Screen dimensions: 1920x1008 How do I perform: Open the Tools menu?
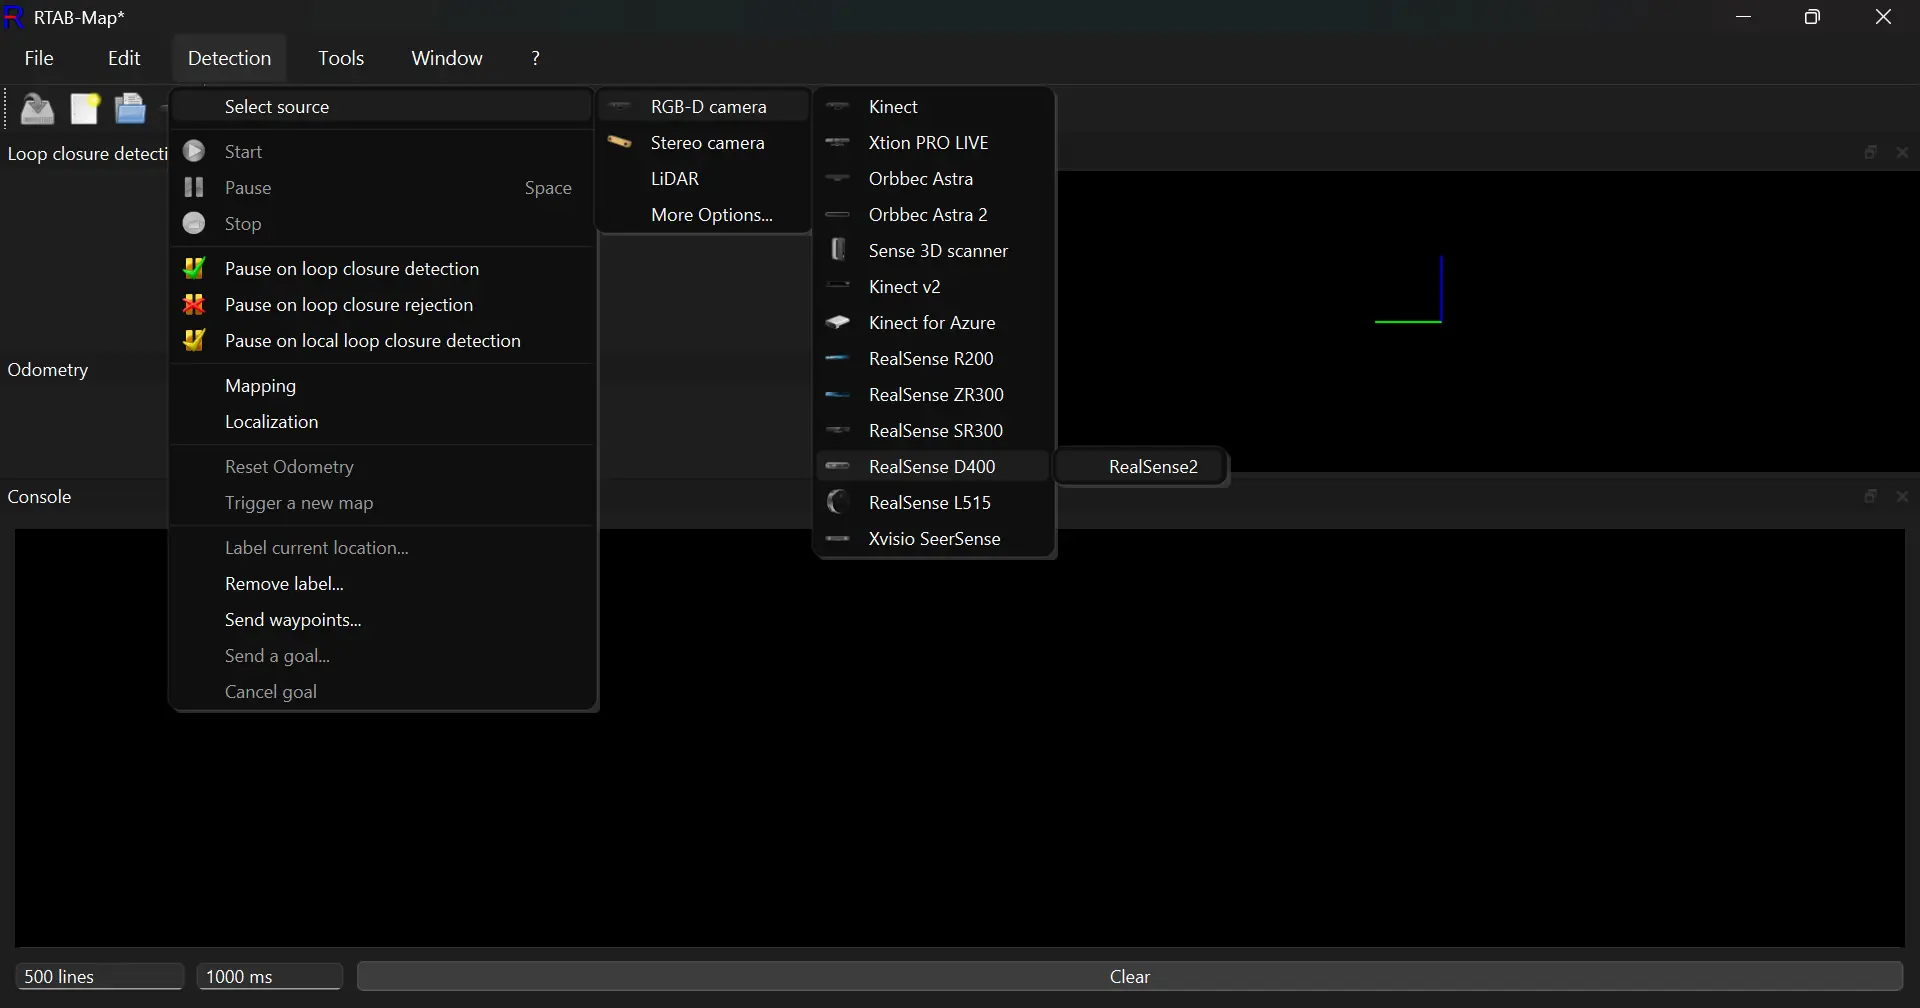(x=341, y=58)
